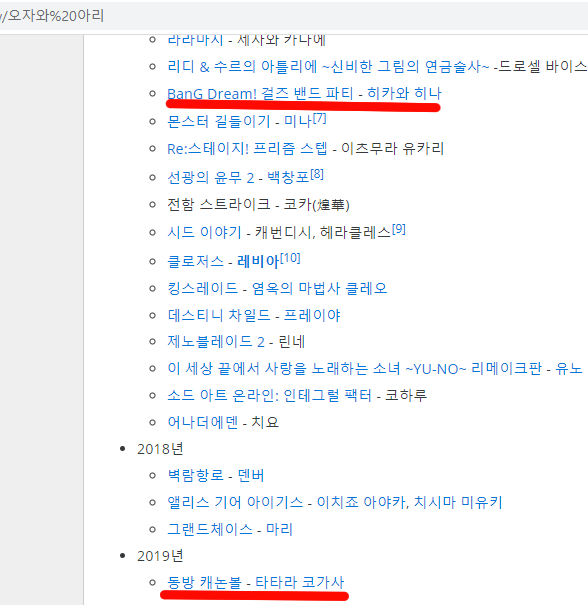Open the 그랜드체이스 link

pyautogui.click(x=210, y=530)
